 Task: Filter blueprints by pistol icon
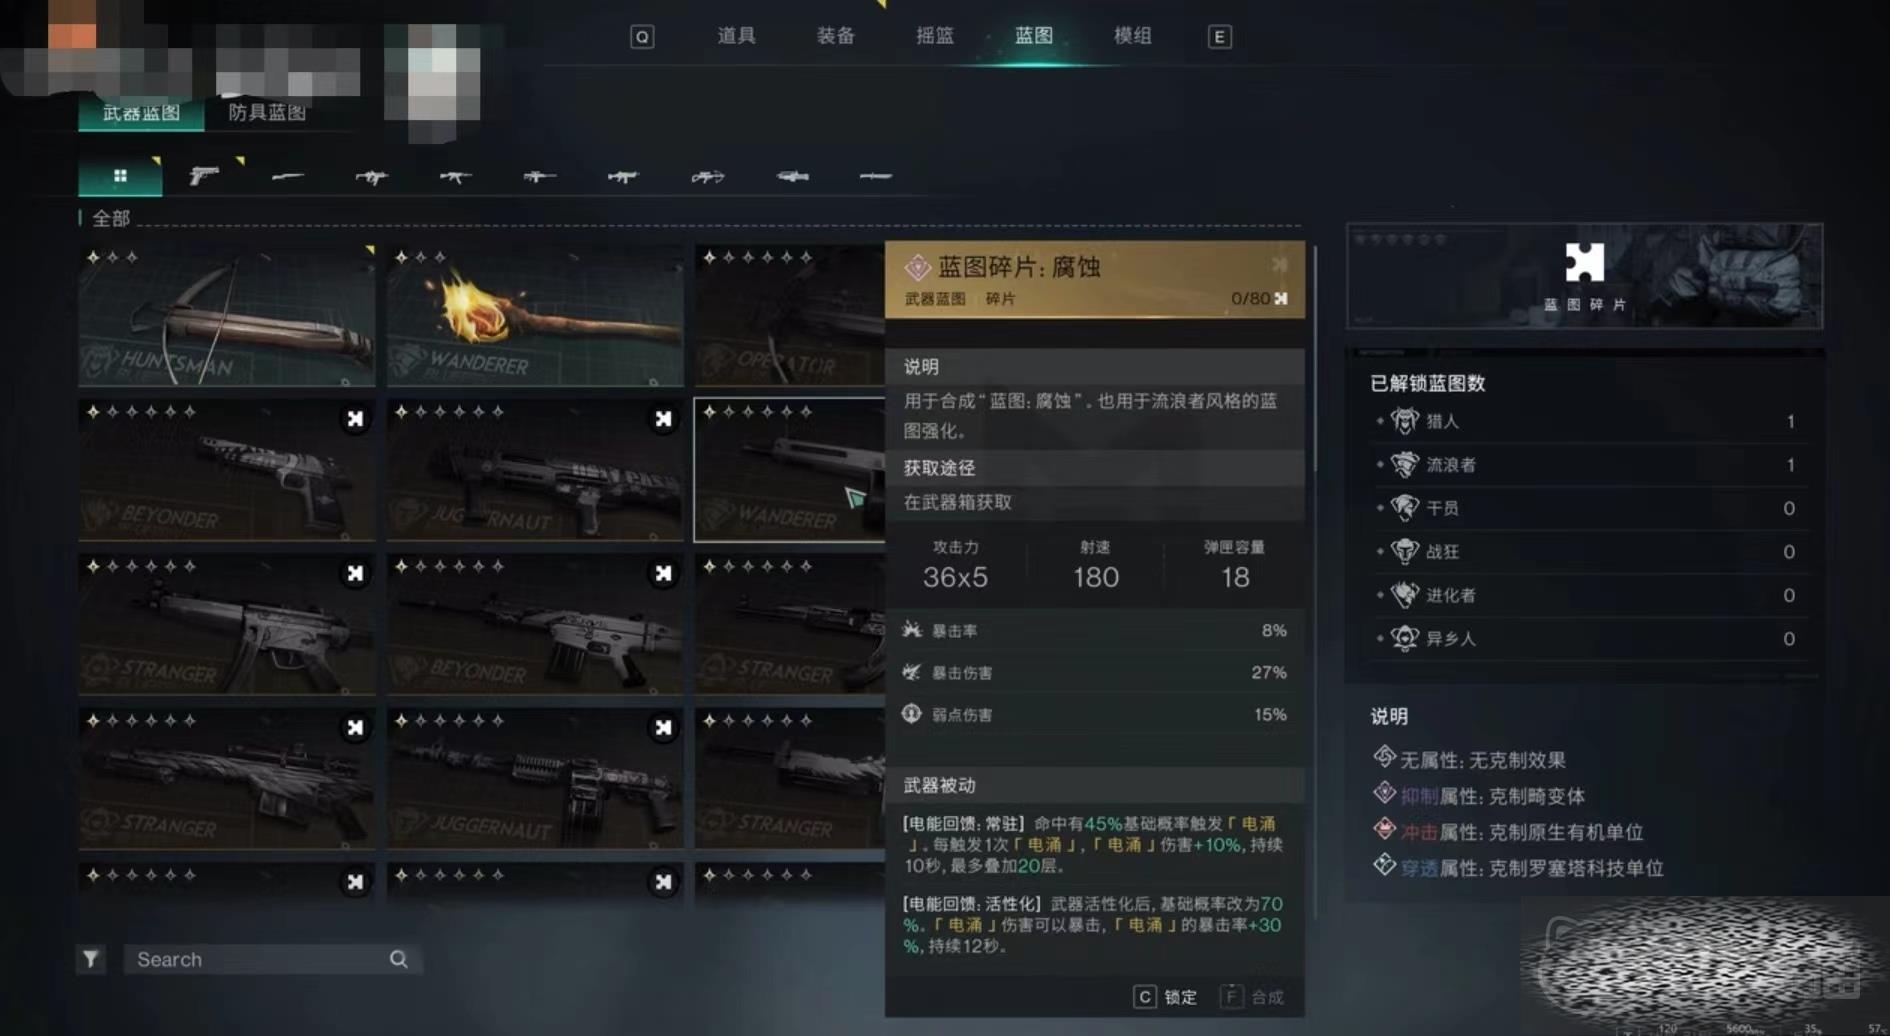[x=204, y=176]
